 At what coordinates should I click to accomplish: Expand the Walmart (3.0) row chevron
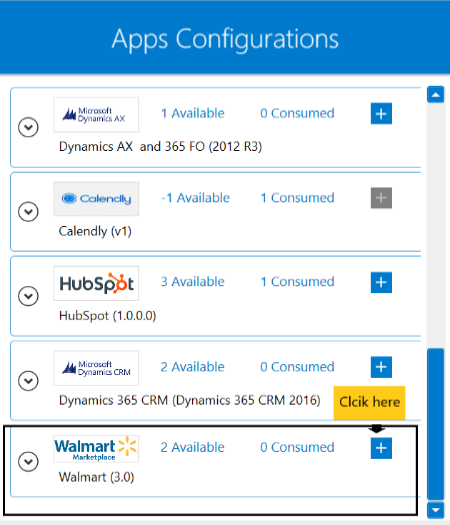[x=28, y=462]
